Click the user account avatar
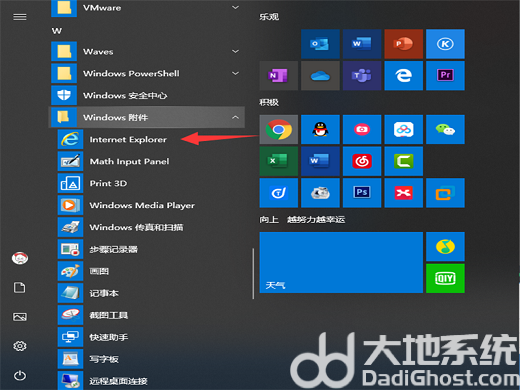 (x=20, y=258)
